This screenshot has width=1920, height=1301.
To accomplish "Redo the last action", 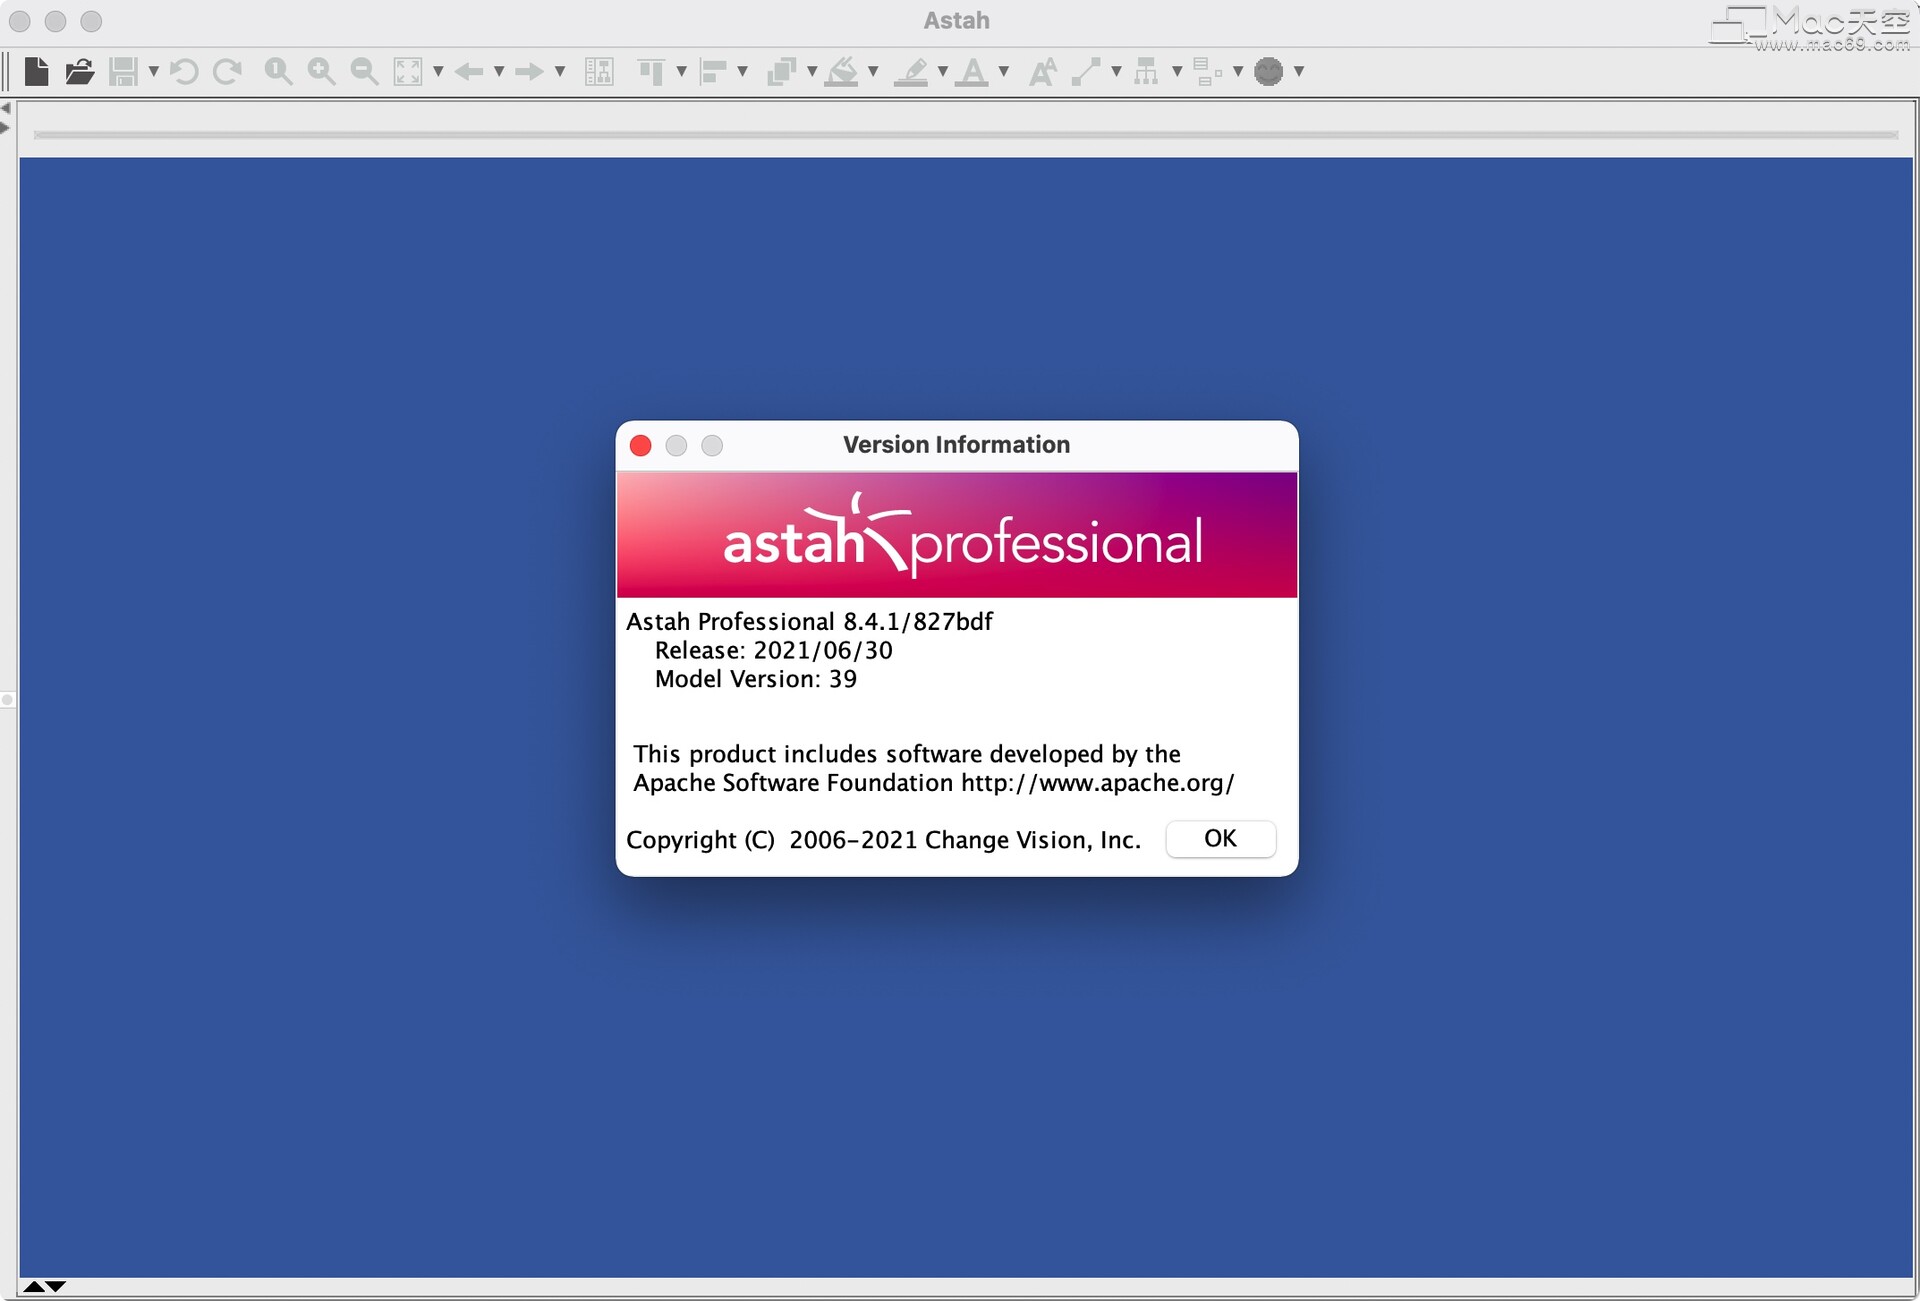I will coord(228,71).
